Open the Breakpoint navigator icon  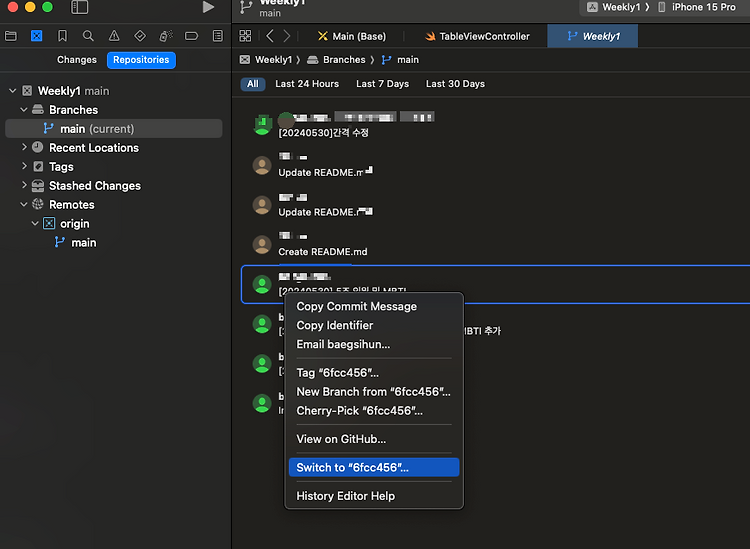[x=191, y=36]
